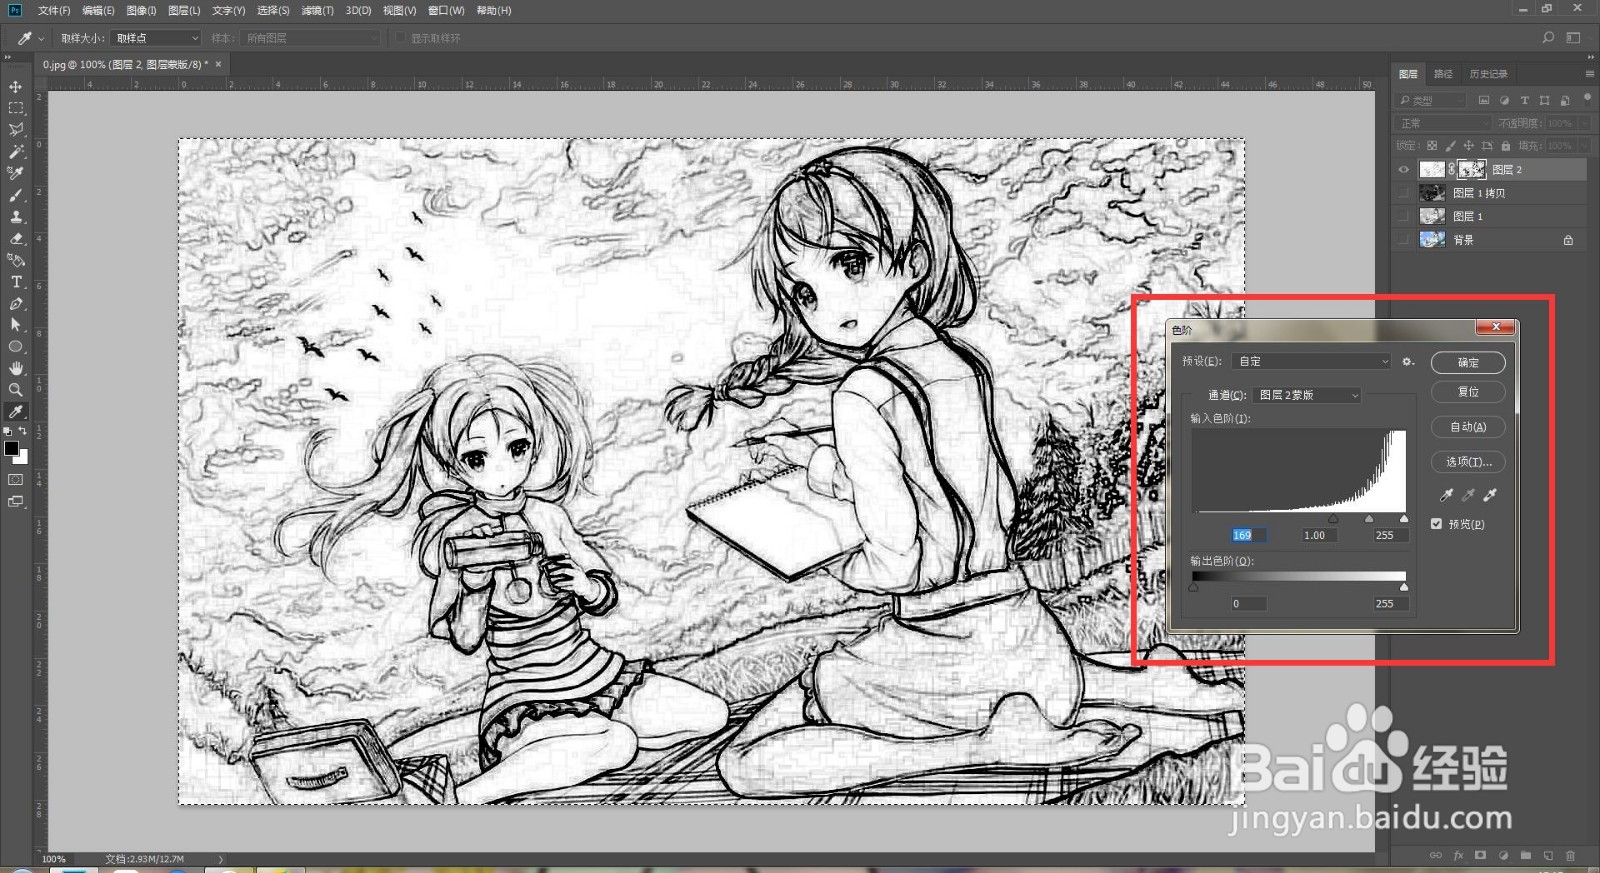The height and width of the screenshot is (873, 1600).
Task: Select the Move tool
Action: 16,87
